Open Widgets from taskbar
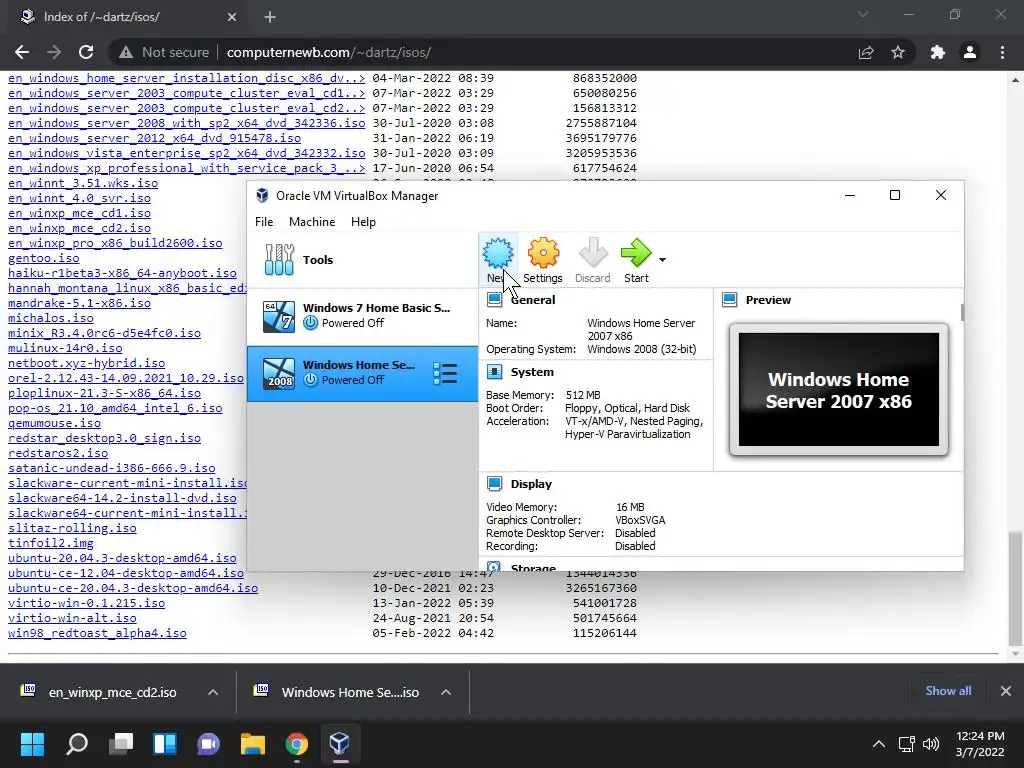1024x768 pixels. coord(165,743)
